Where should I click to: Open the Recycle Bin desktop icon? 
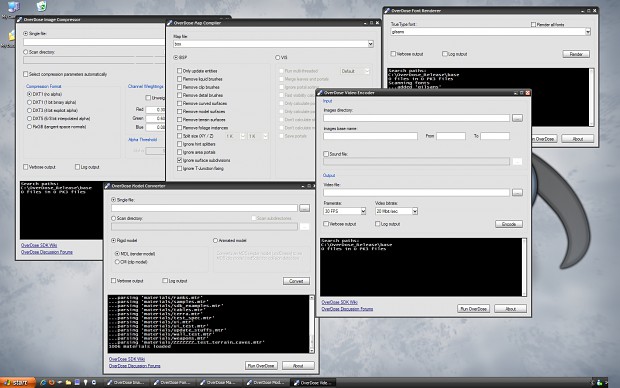pyautogui.click(x=42, y=6)
